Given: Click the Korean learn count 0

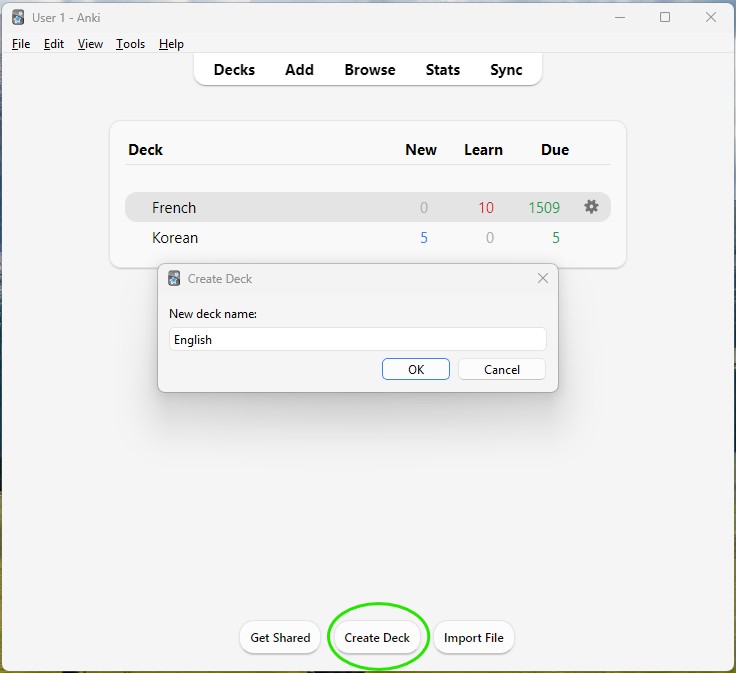Looking at the screenshot, I should pyautogui.click(x=490, y=237).
